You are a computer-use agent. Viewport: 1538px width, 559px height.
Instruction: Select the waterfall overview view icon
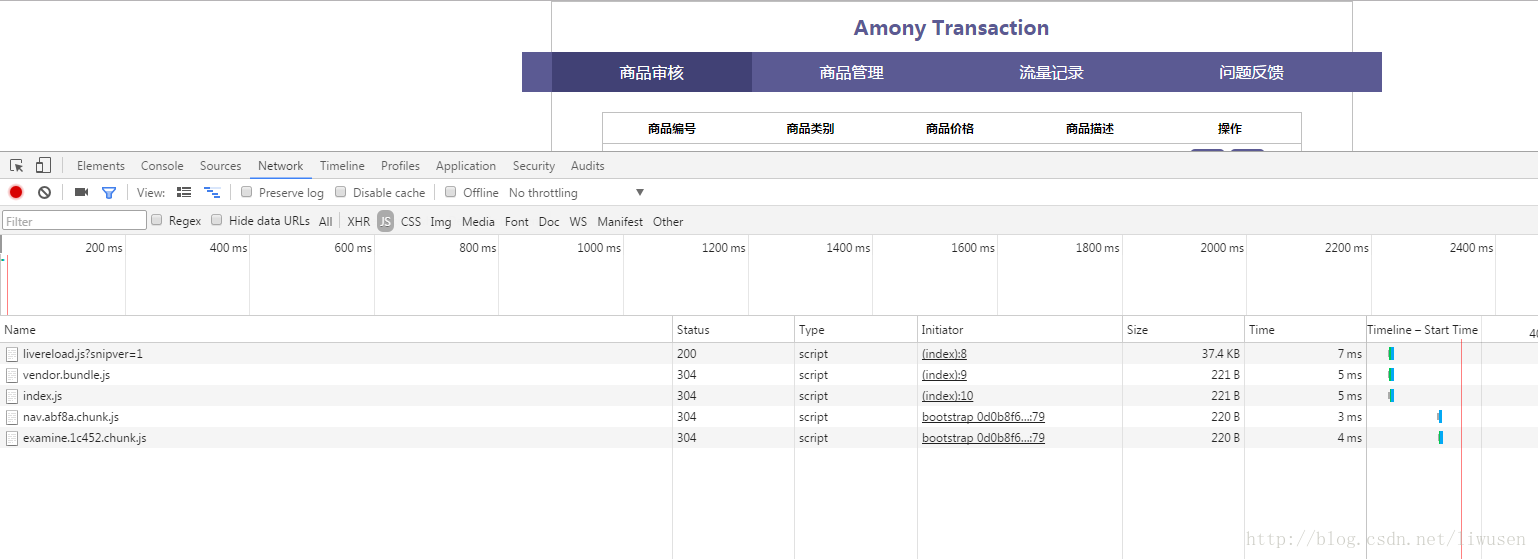pyautogui.click(x=211, y=192)
